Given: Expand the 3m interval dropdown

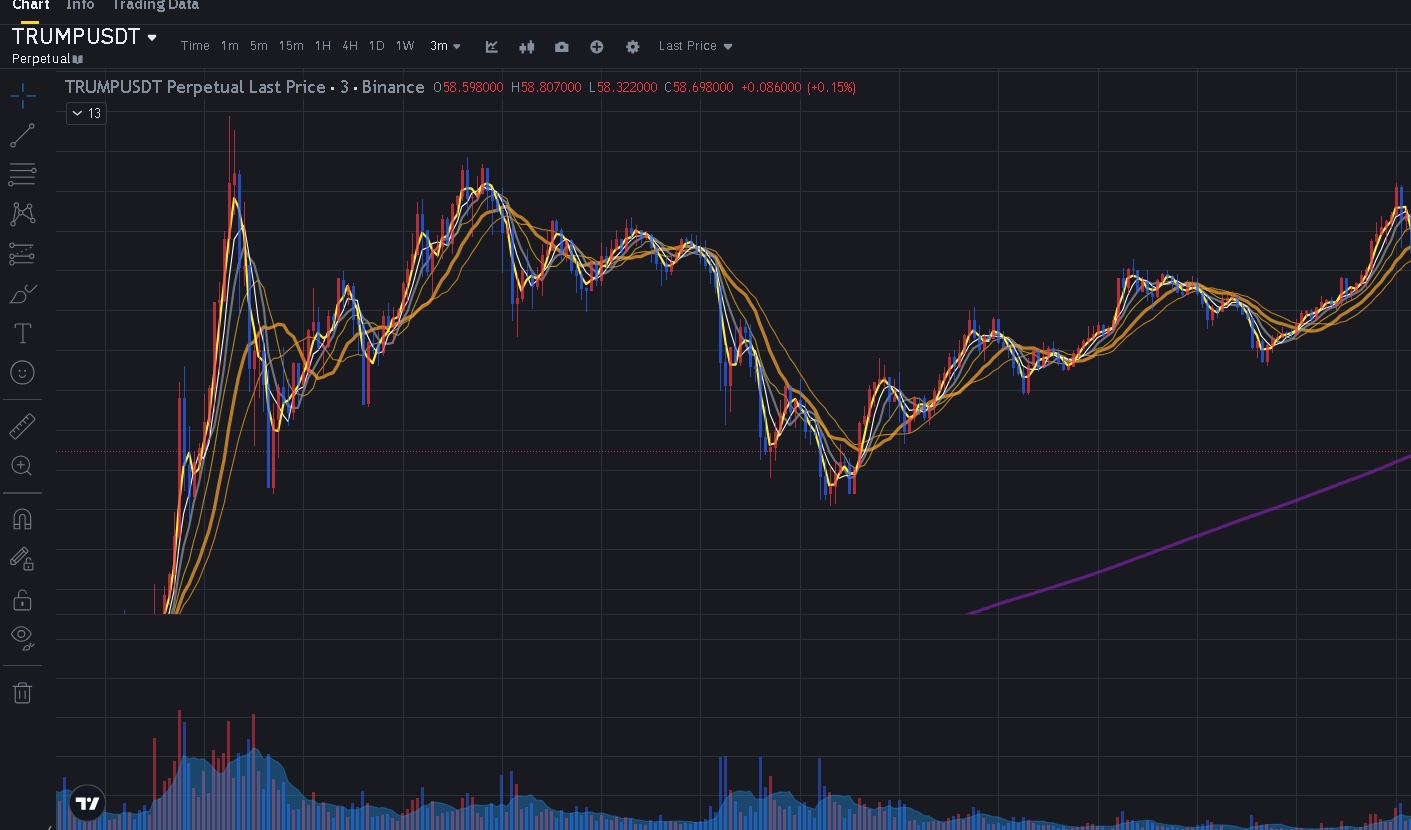Looking at the screenshot, I should coord(446,46).
